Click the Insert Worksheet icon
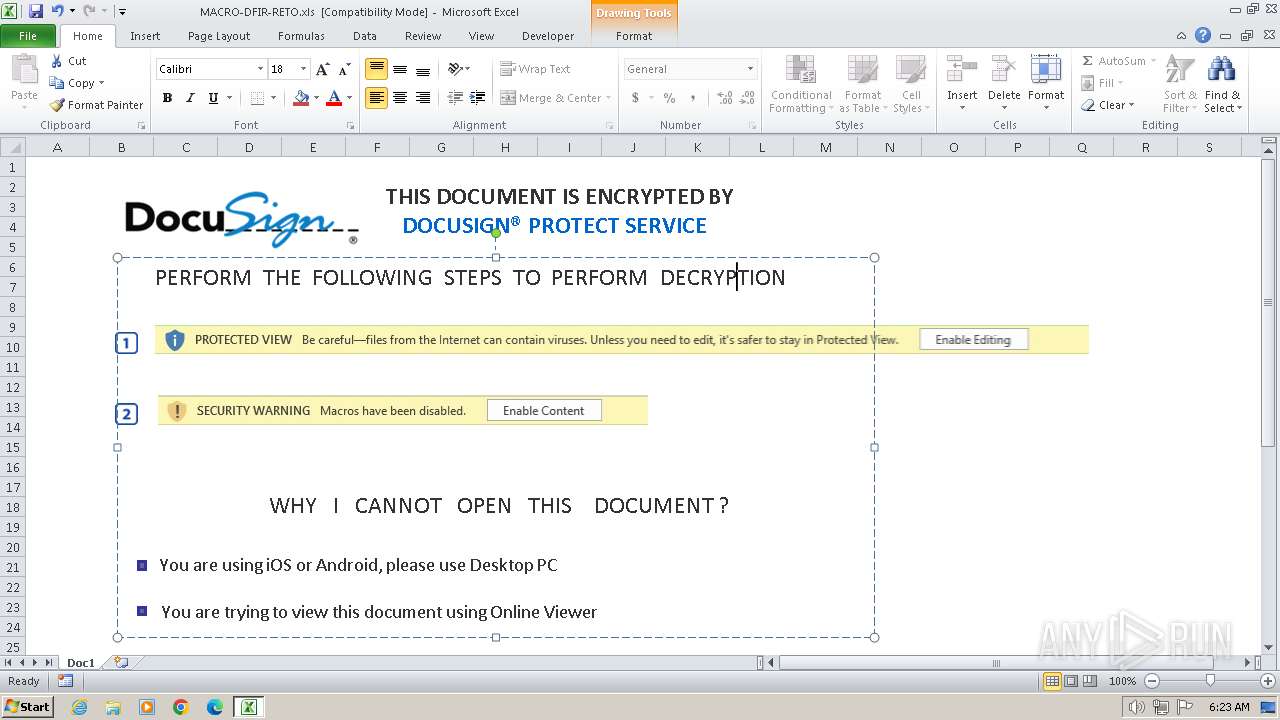 click(121, 663)
